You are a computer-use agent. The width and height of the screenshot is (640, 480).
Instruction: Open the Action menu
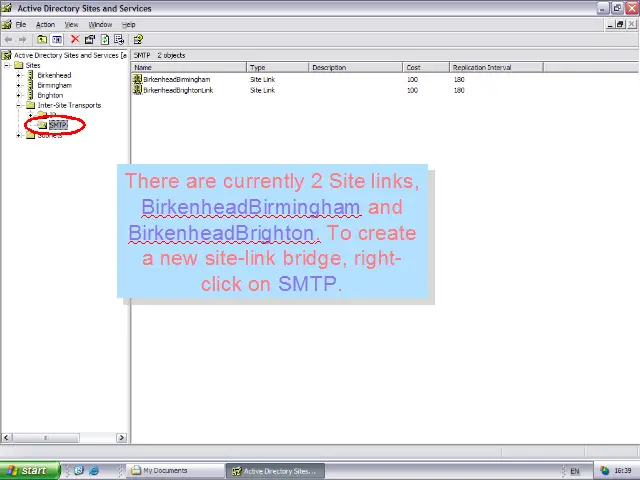[x=45, y=24]
